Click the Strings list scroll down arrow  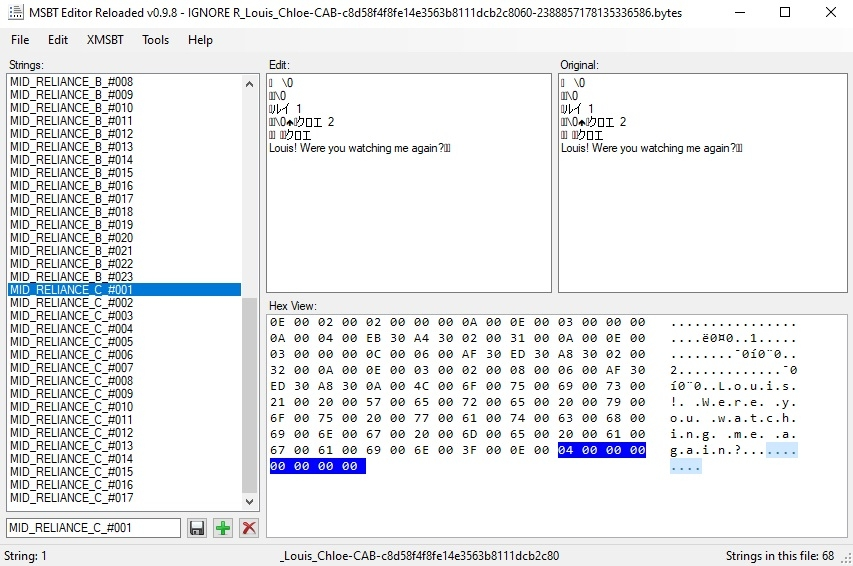[250, 503]
